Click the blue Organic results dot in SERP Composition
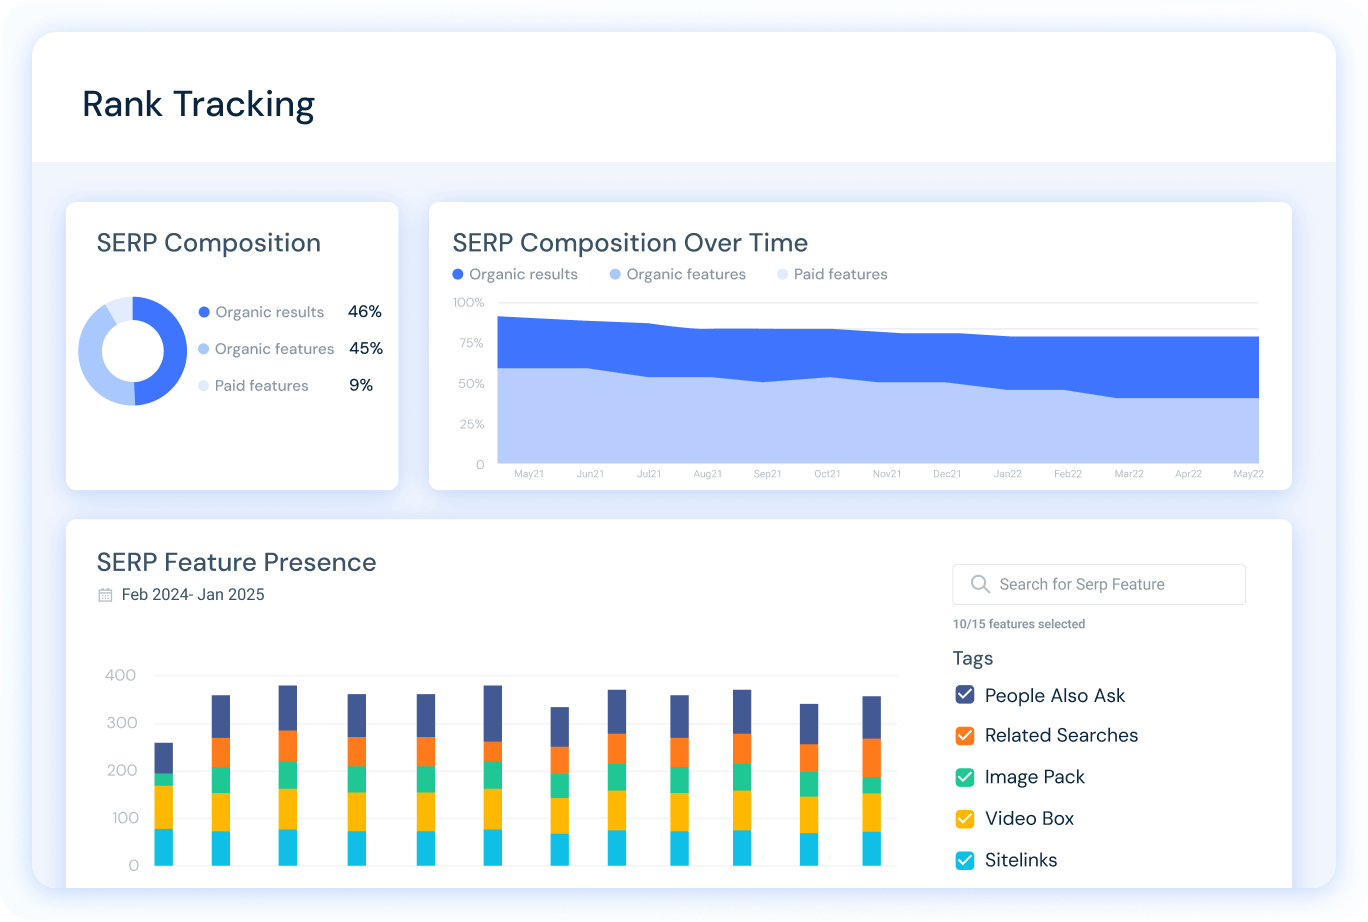 coord(203,312)
